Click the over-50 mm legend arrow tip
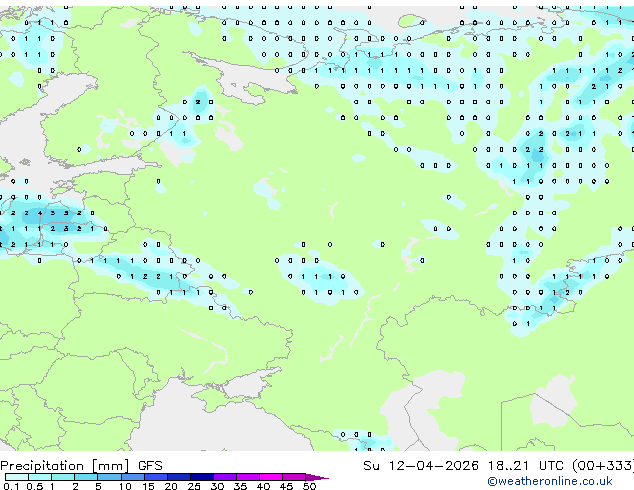The image size is (634, 490). [x=317, y=477]
